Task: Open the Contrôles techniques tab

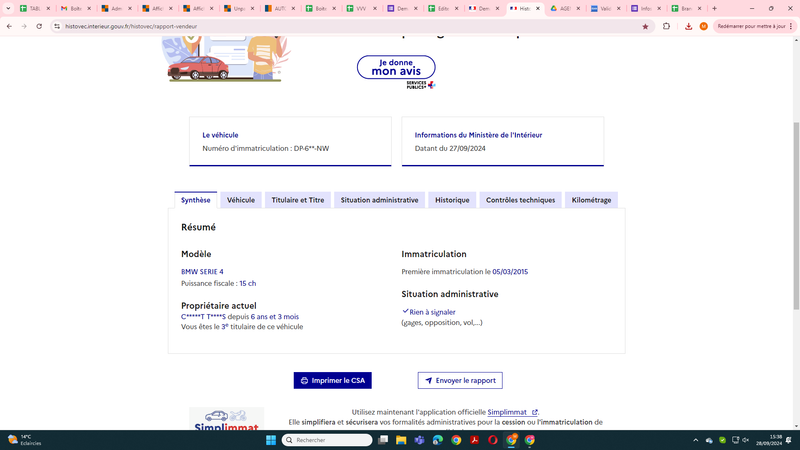Action: [520, 200]
